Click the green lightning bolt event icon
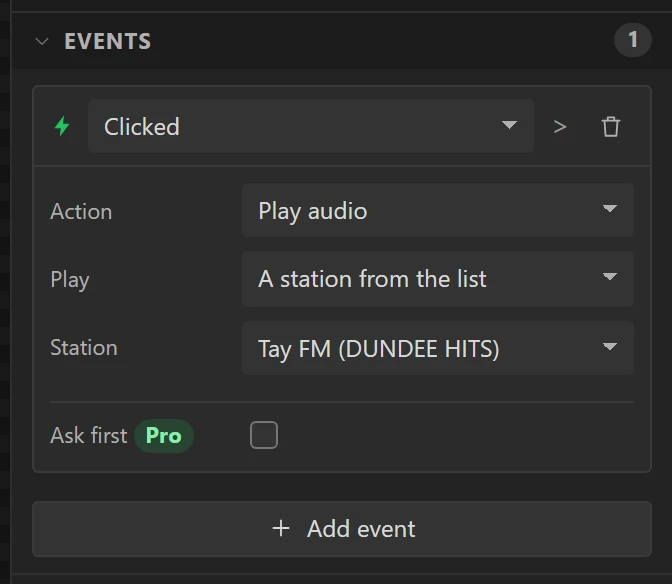Screen dimensions: 672x584 62,126
